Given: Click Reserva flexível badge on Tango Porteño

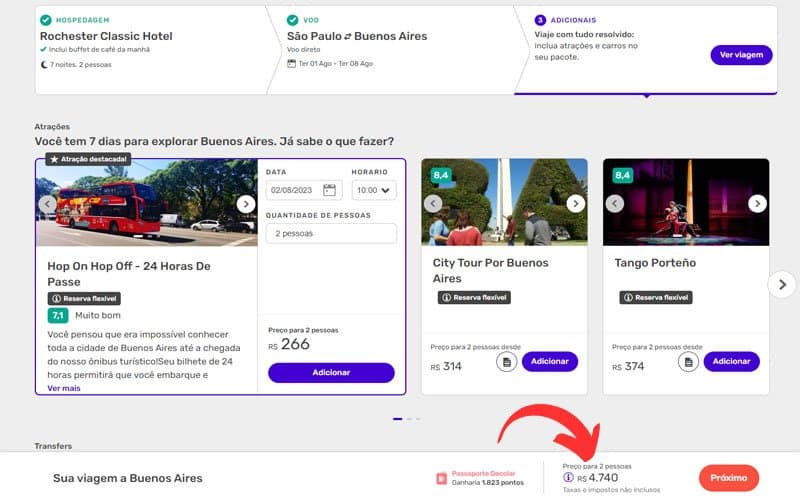Looking at the screenshot, I should point(656,297).
